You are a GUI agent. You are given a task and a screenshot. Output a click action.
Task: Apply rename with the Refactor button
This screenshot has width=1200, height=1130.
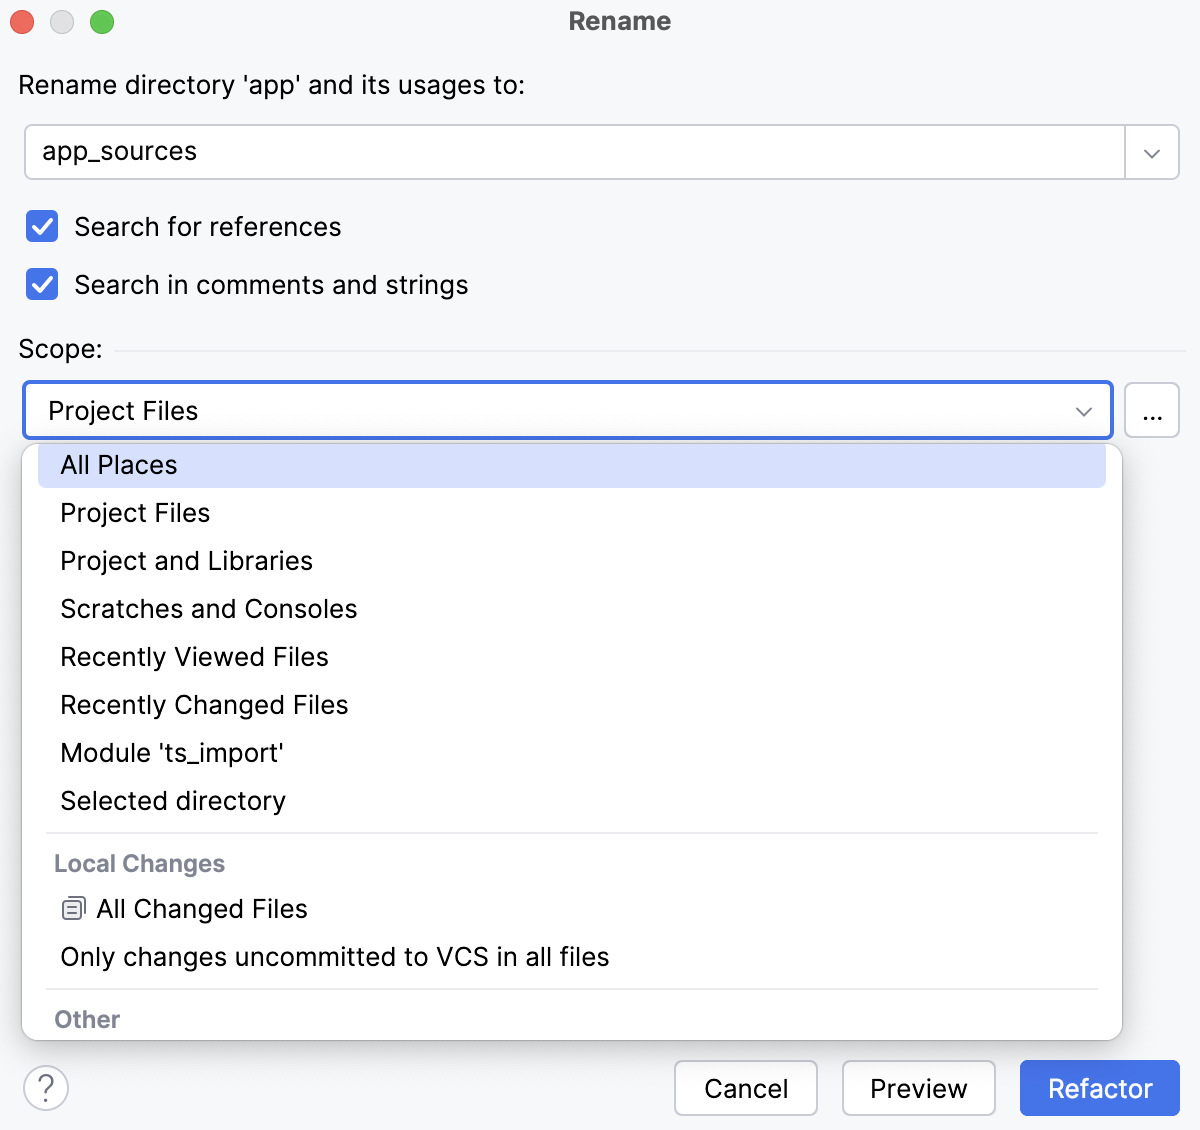(1099, 1088)
